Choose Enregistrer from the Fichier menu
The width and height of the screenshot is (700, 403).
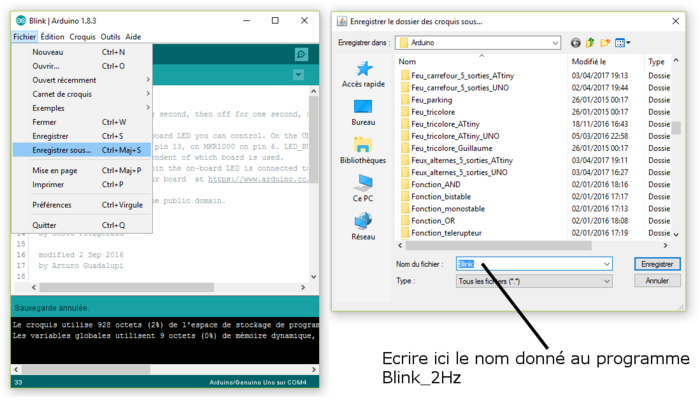point(82,136)
